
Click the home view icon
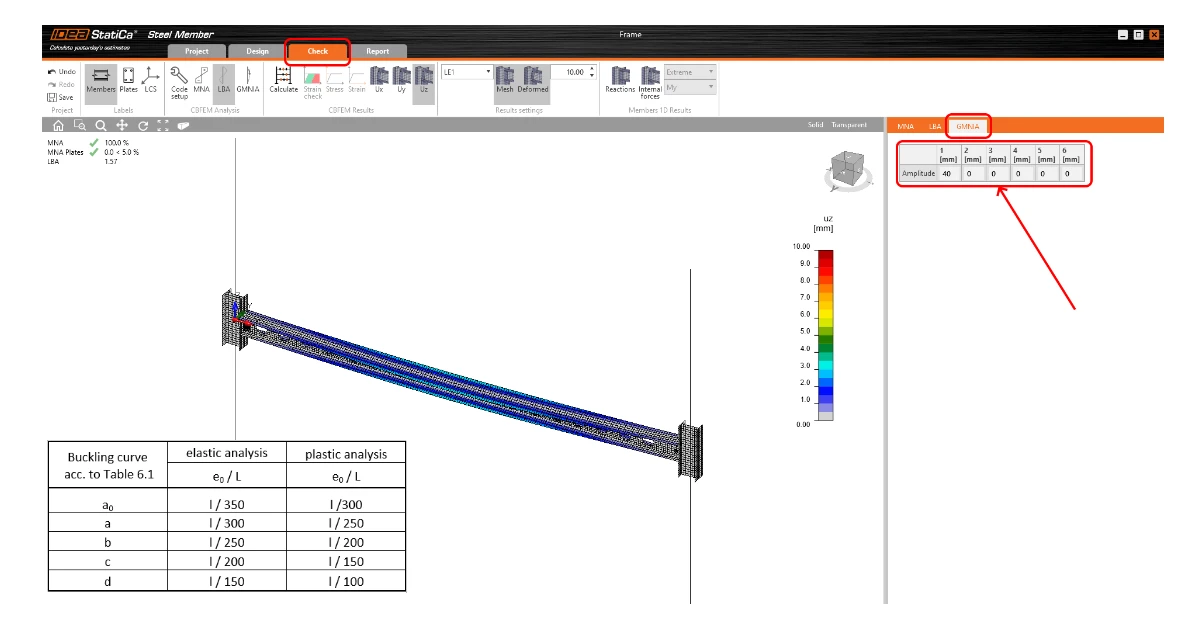(58, 126)
